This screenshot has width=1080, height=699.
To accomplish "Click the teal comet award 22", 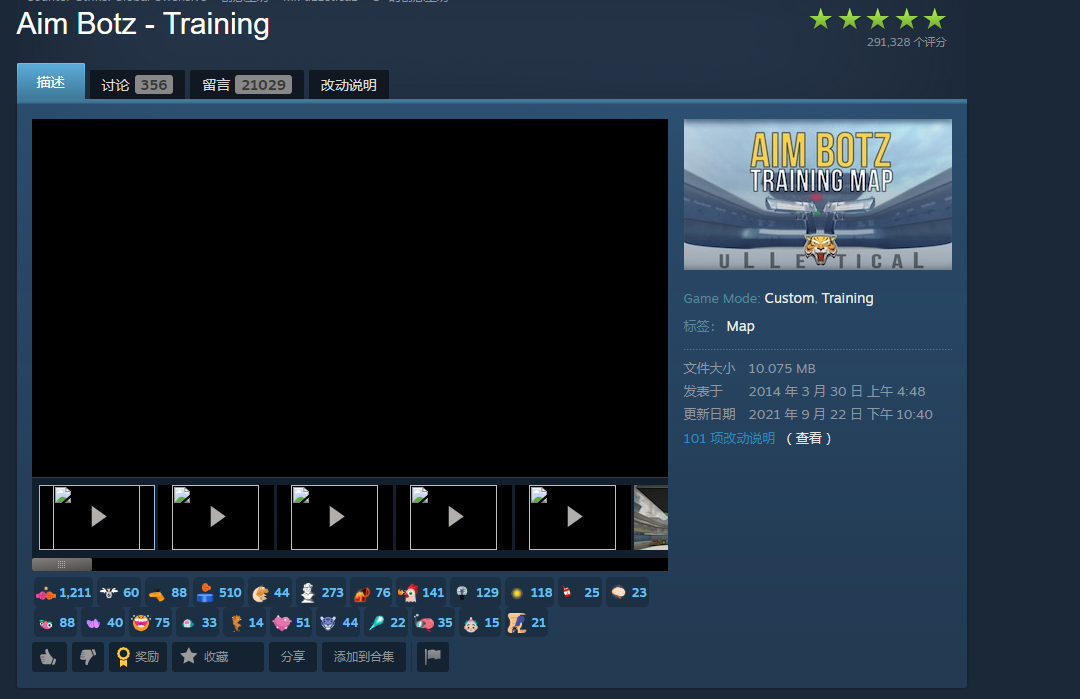I will pos(387,623).
